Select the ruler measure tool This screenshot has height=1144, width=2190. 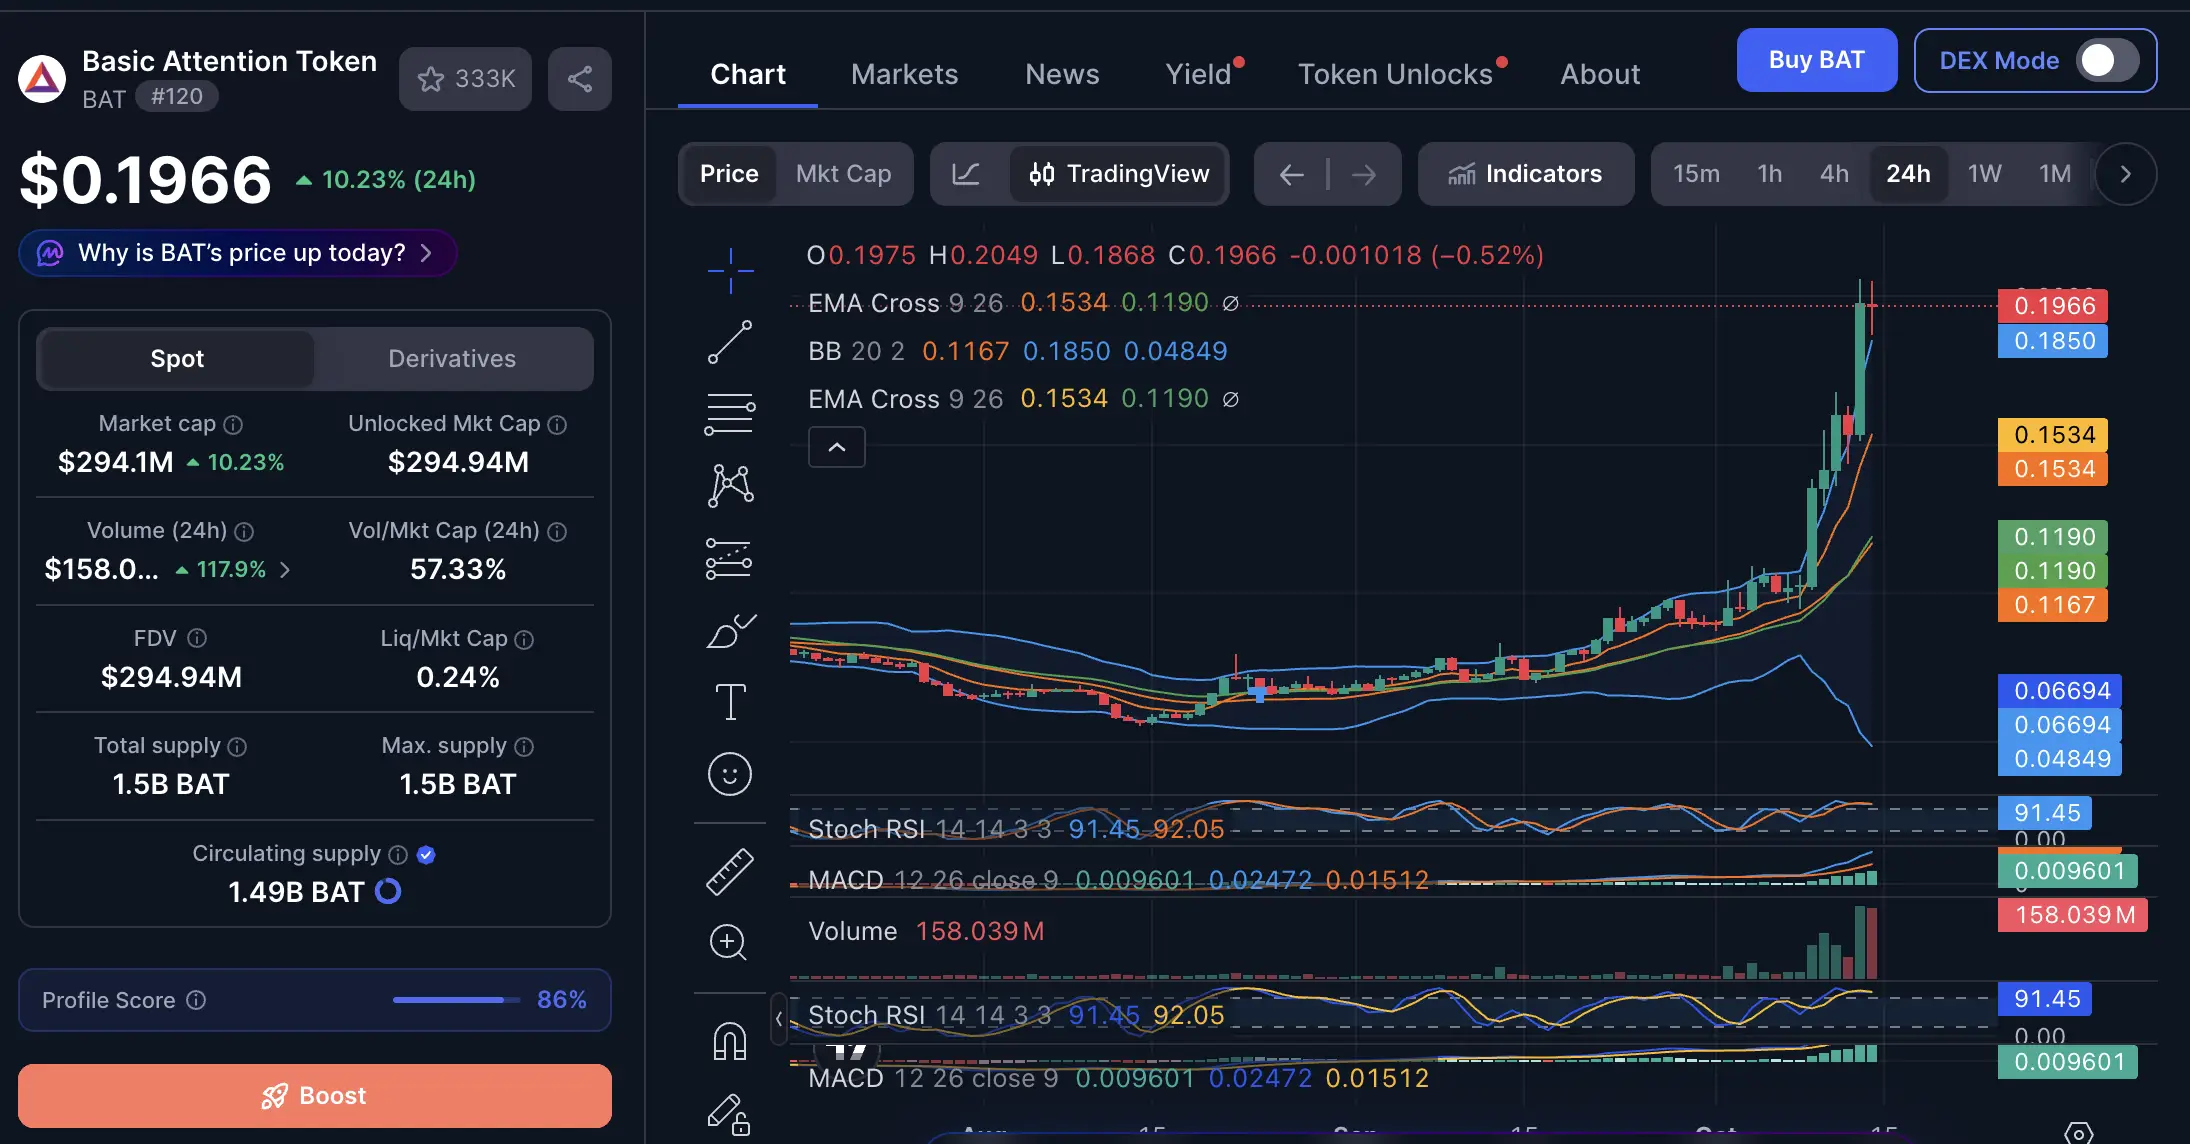tap(730, 871)
